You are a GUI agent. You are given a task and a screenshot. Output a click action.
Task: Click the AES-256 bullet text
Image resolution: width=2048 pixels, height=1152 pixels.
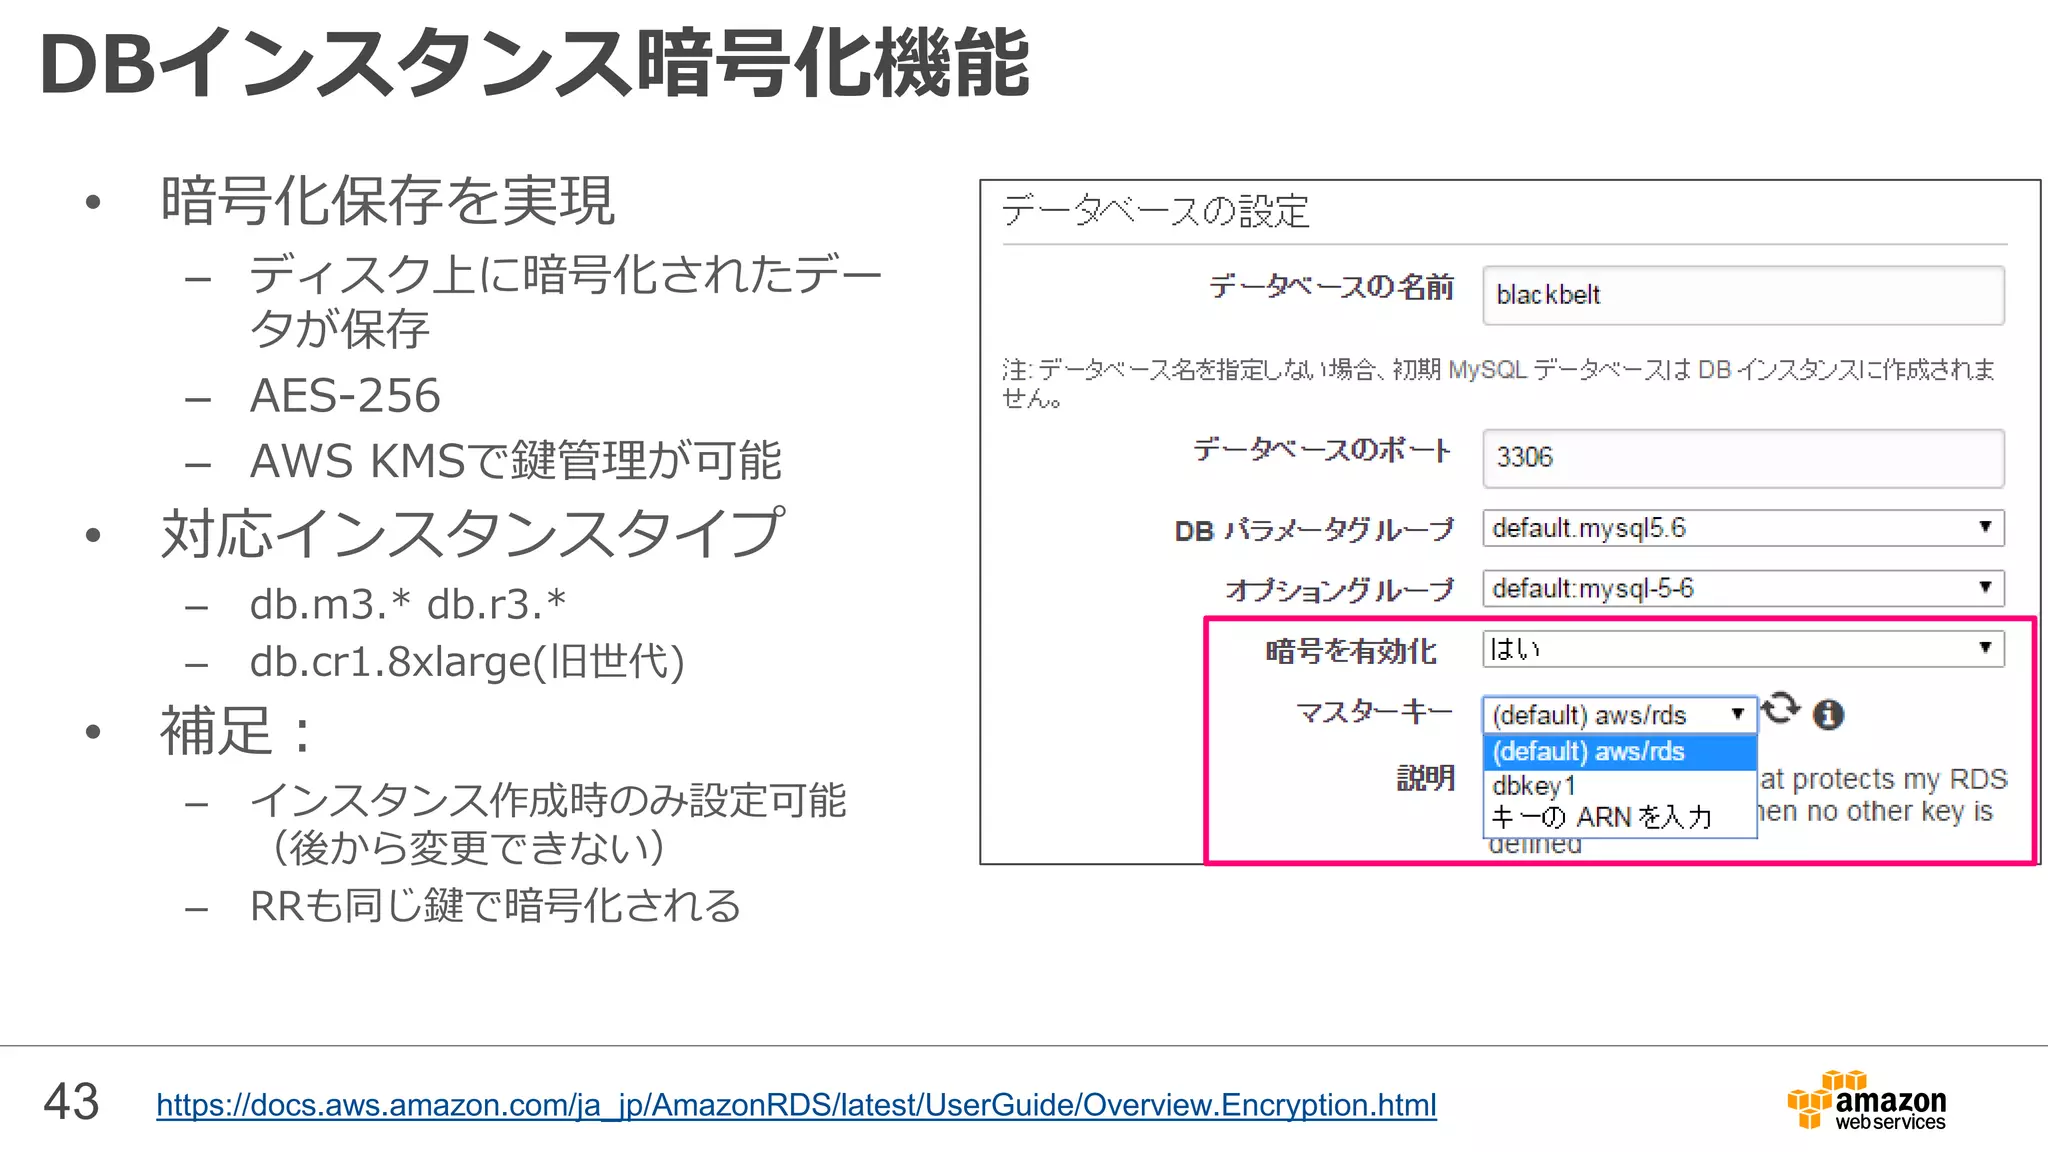pos(345,396)
